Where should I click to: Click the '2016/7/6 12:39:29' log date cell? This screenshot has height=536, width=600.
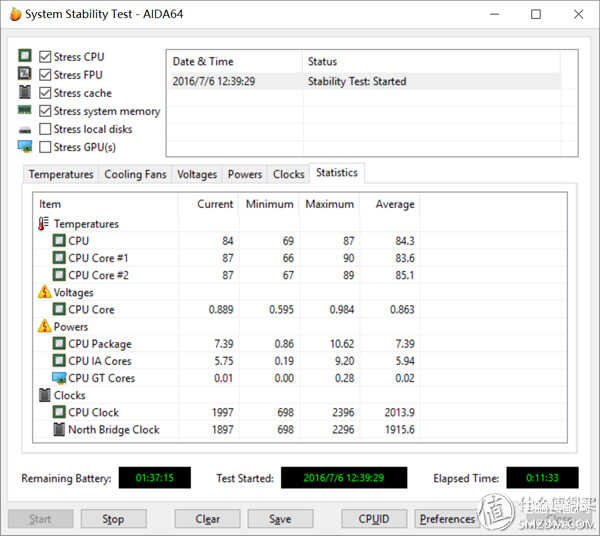coord(214,81)
